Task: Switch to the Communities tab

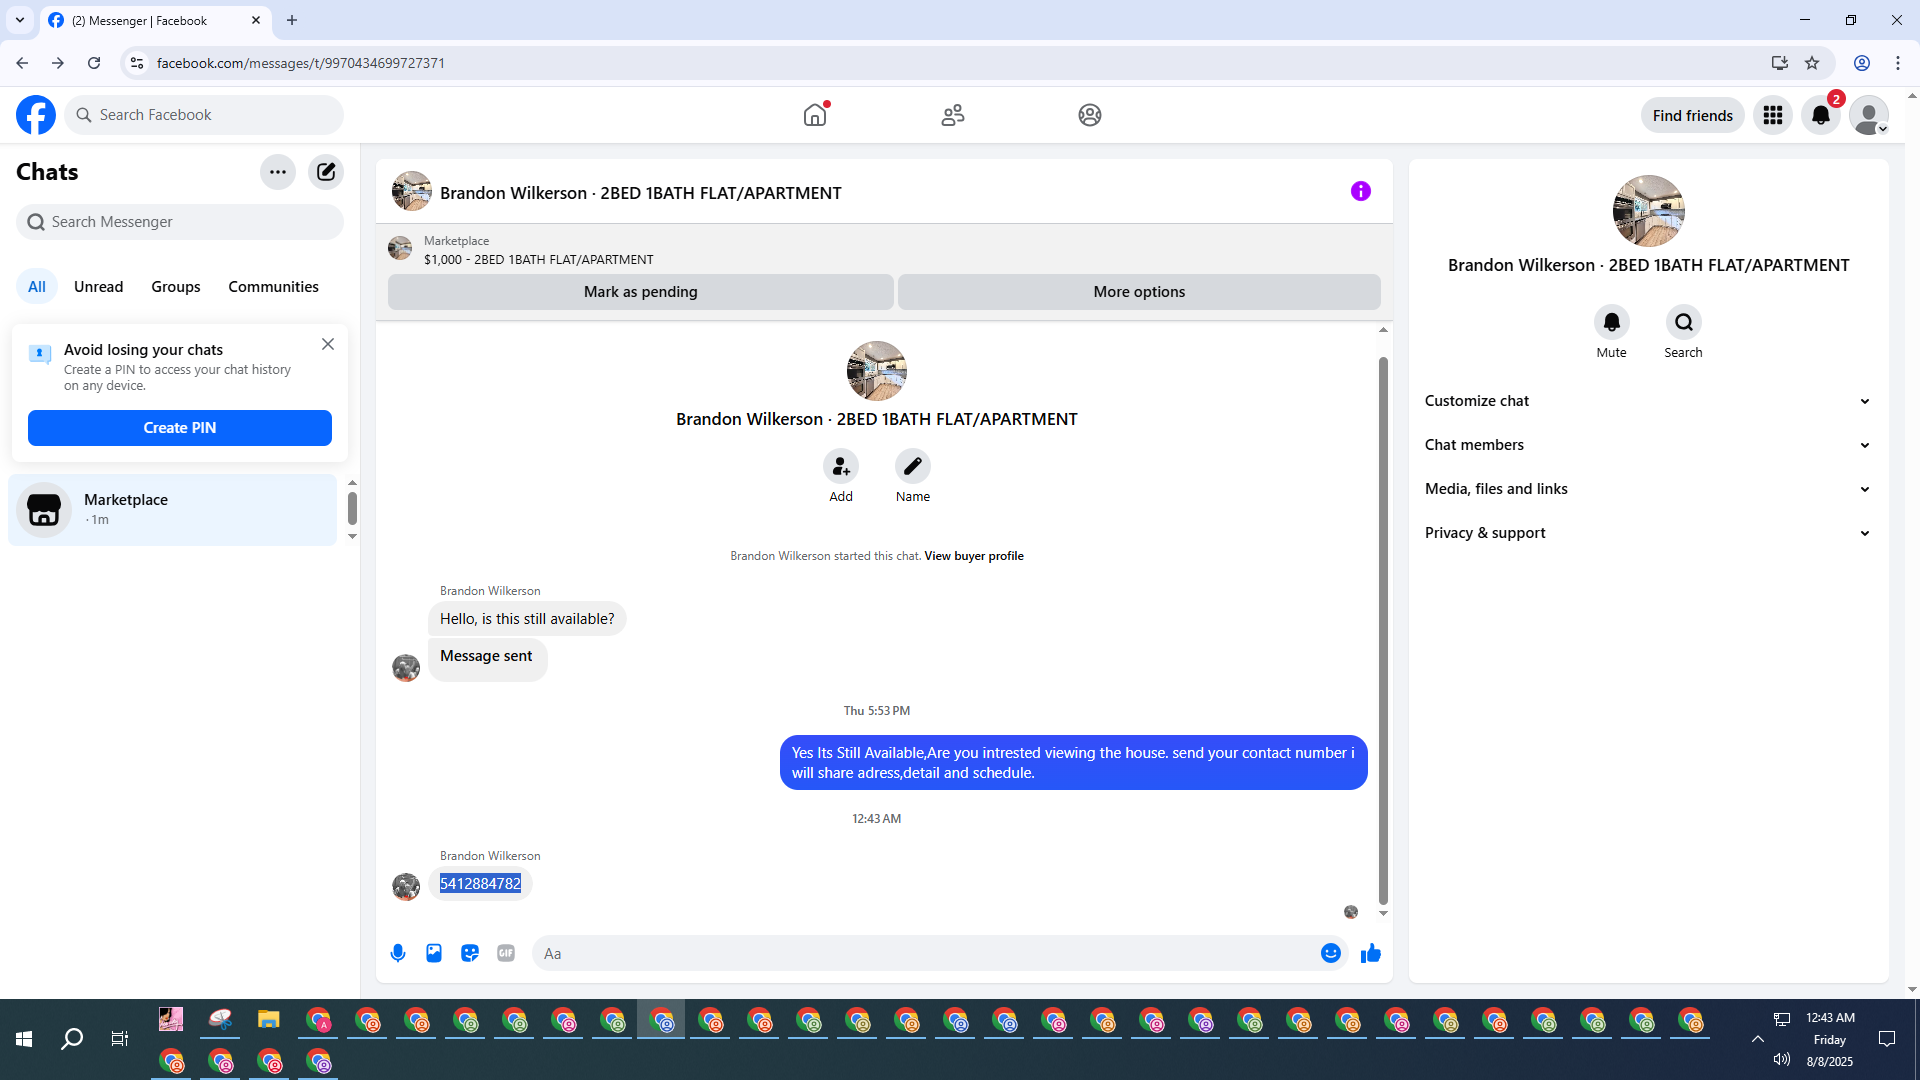Action: [x=273, y=287]
